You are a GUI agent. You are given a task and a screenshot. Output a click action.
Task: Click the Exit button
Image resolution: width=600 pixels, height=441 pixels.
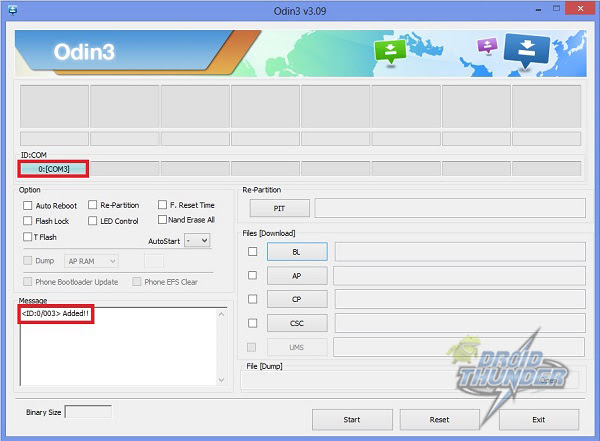pos(539,420)
